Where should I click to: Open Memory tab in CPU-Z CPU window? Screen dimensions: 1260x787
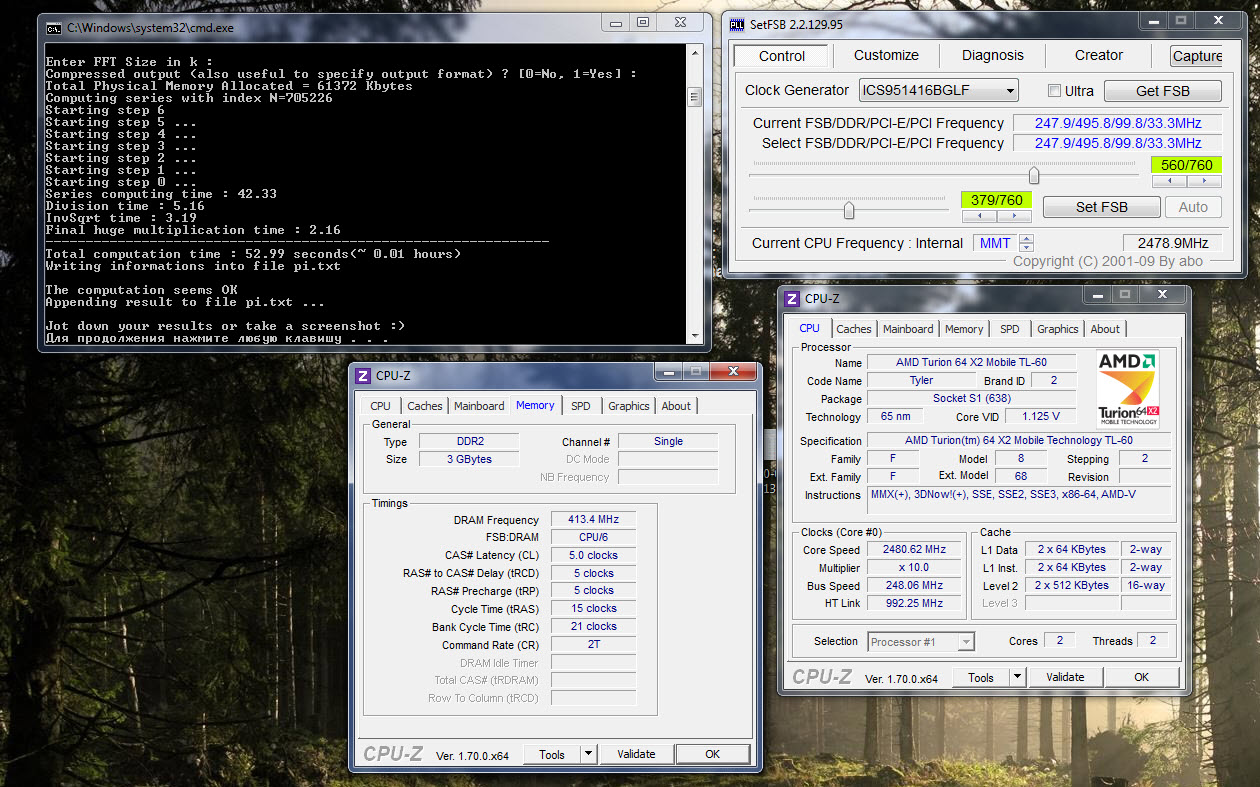pyautogui.click(x=964, y=329)
